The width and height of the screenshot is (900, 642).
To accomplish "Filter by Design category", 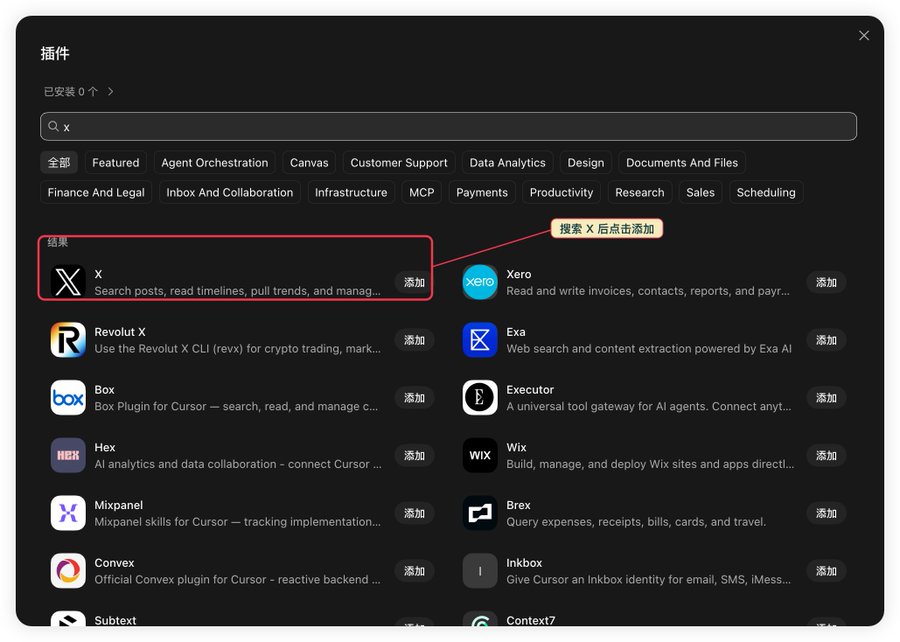I will click(x=585, y=162).
